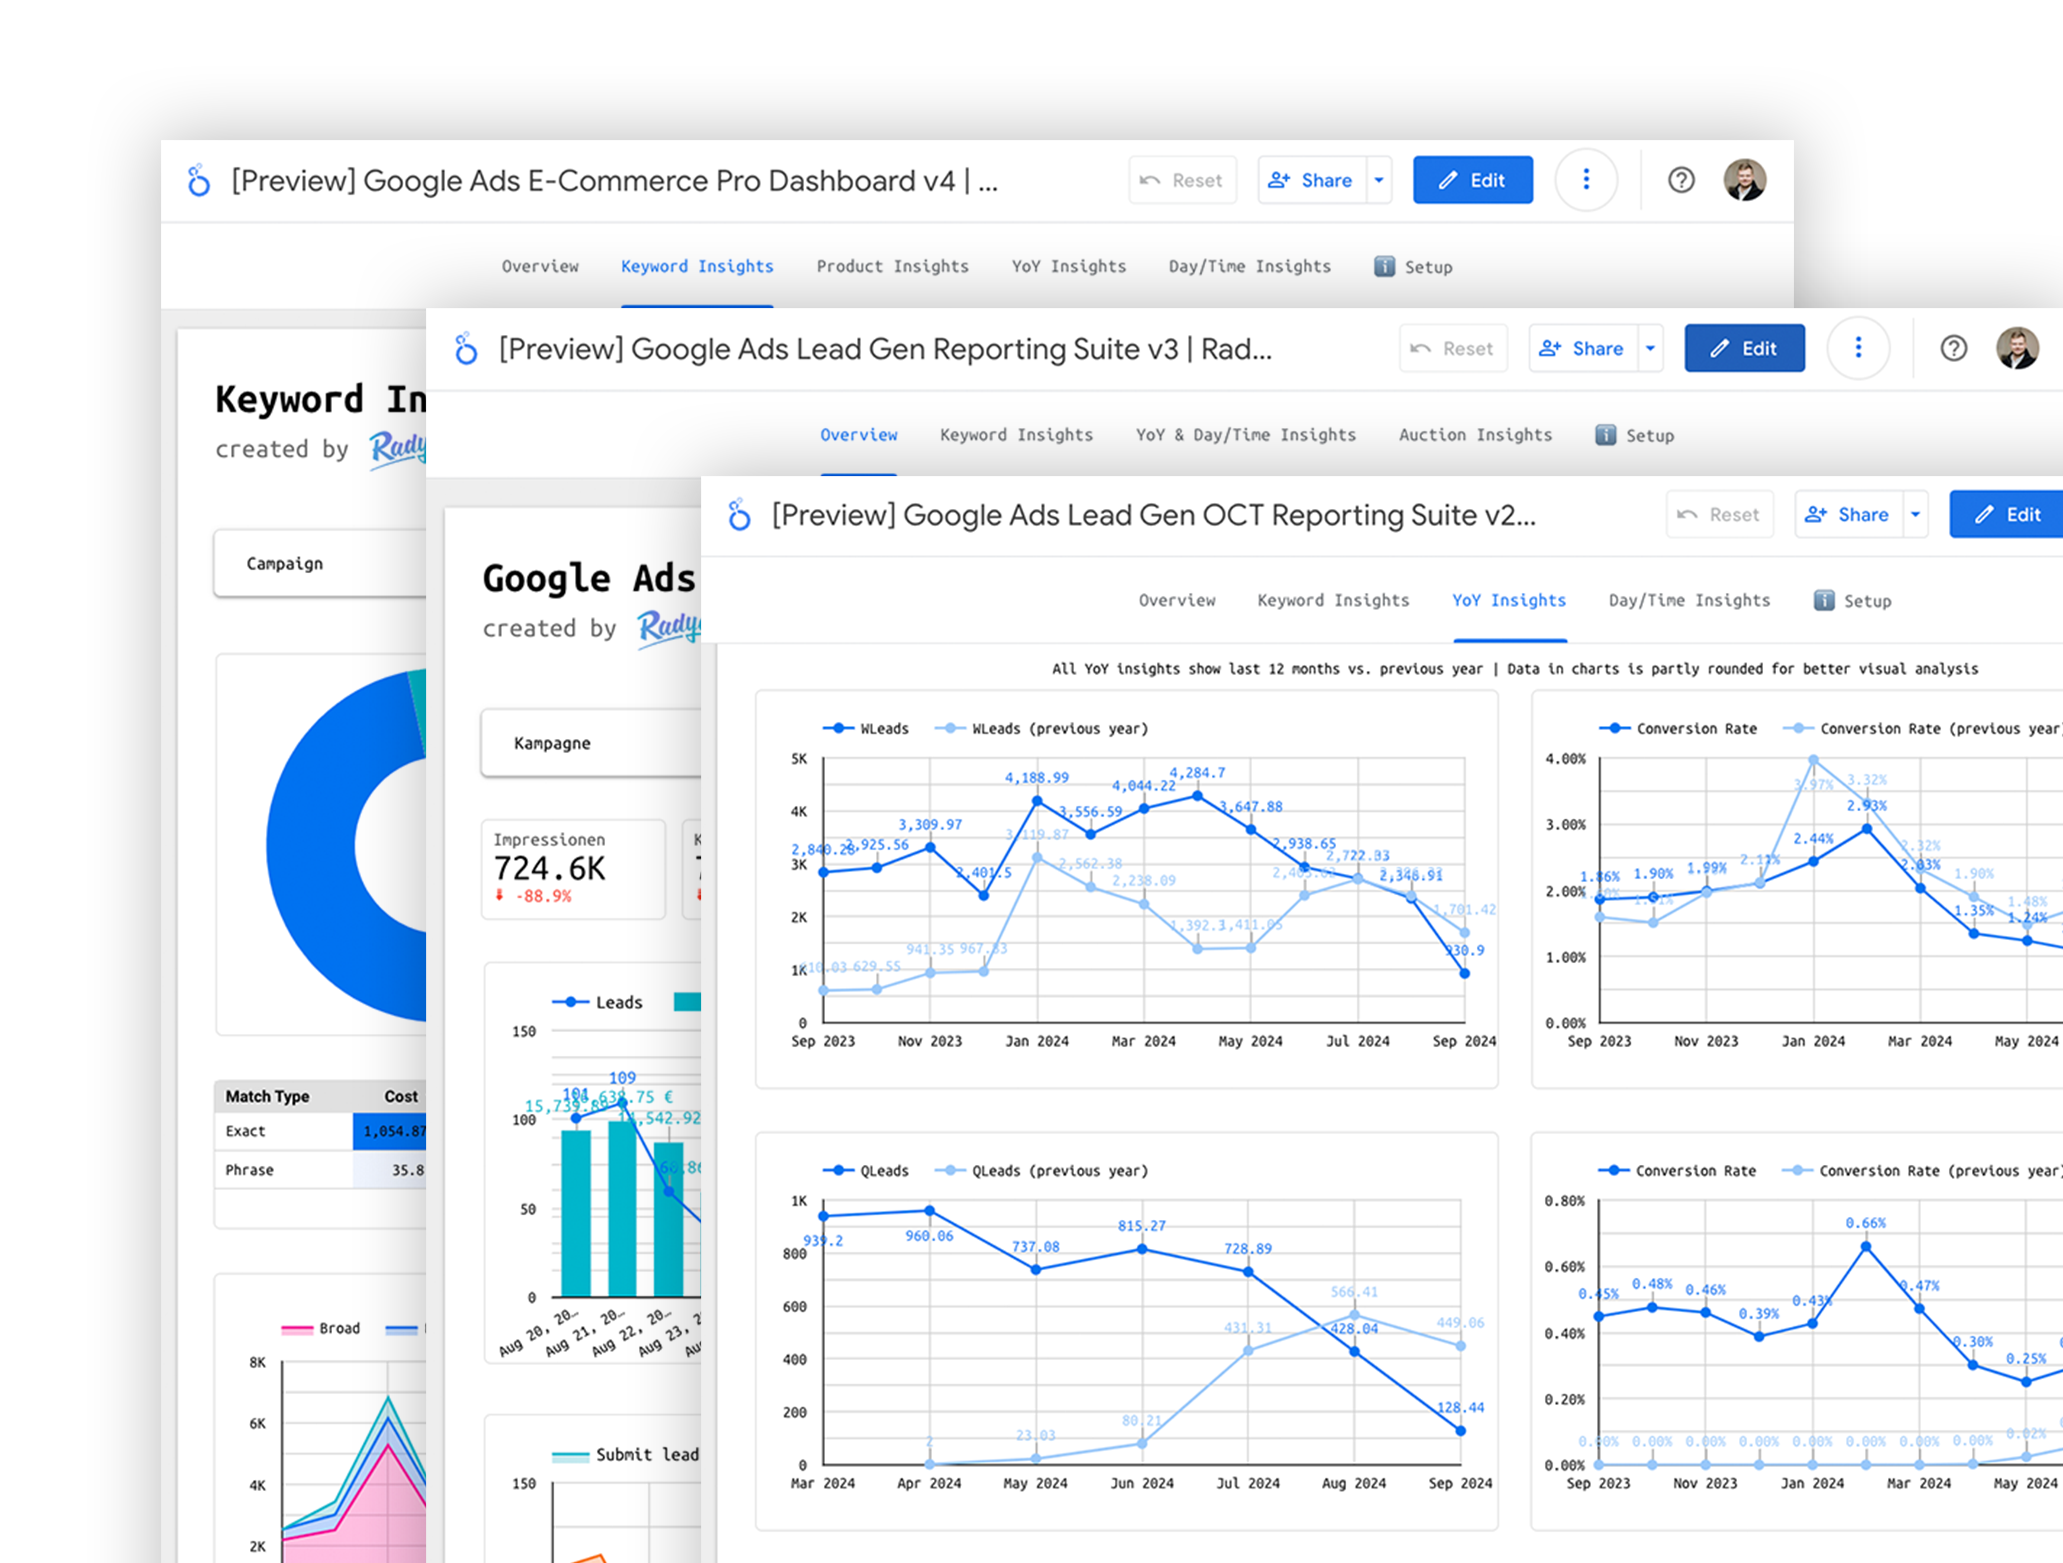Open more options menu in E-Commerce Pro Dashboard window
This screenshot has height=1563, width=2063.
[x=1586, y=180]
